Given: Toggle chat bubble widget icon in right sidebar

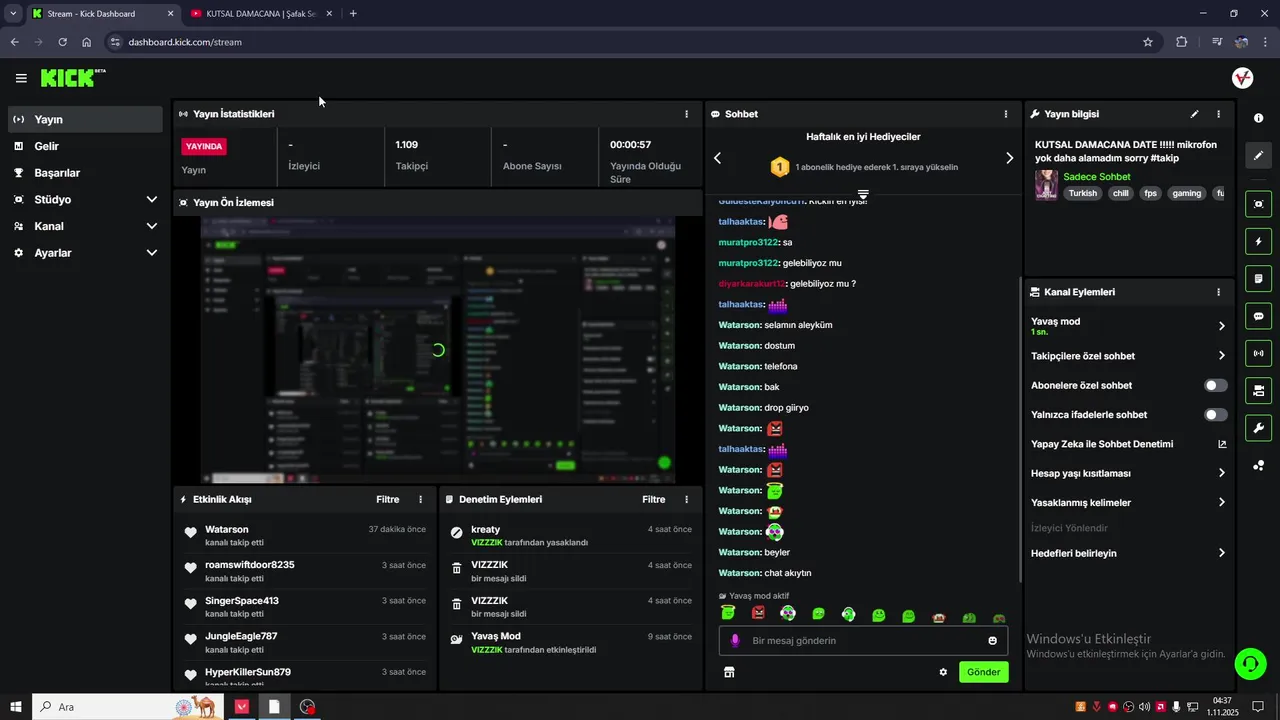Looking at the screenshot, I should (1258, 316).
